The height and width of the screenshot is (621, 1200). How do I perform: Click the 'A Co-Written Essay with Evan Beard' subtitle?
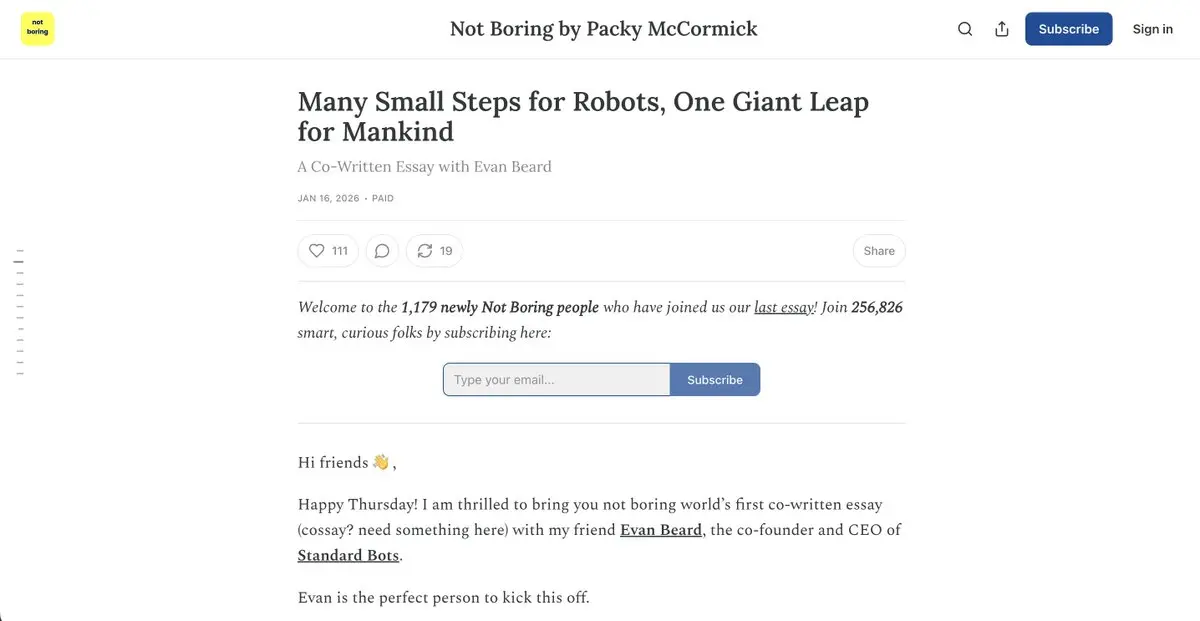[424, 167]
